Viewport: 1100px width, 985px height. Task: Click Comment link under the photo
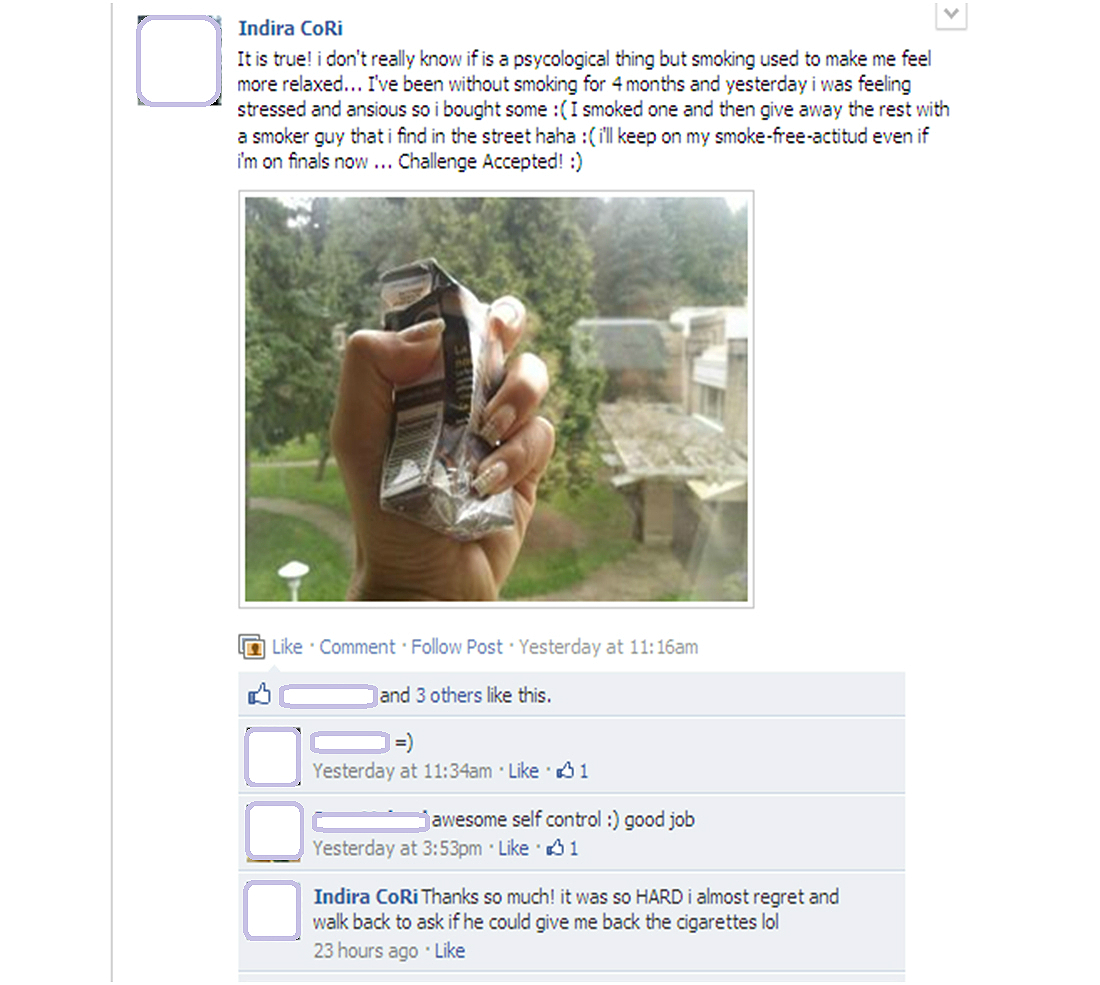tap(357, 647)
